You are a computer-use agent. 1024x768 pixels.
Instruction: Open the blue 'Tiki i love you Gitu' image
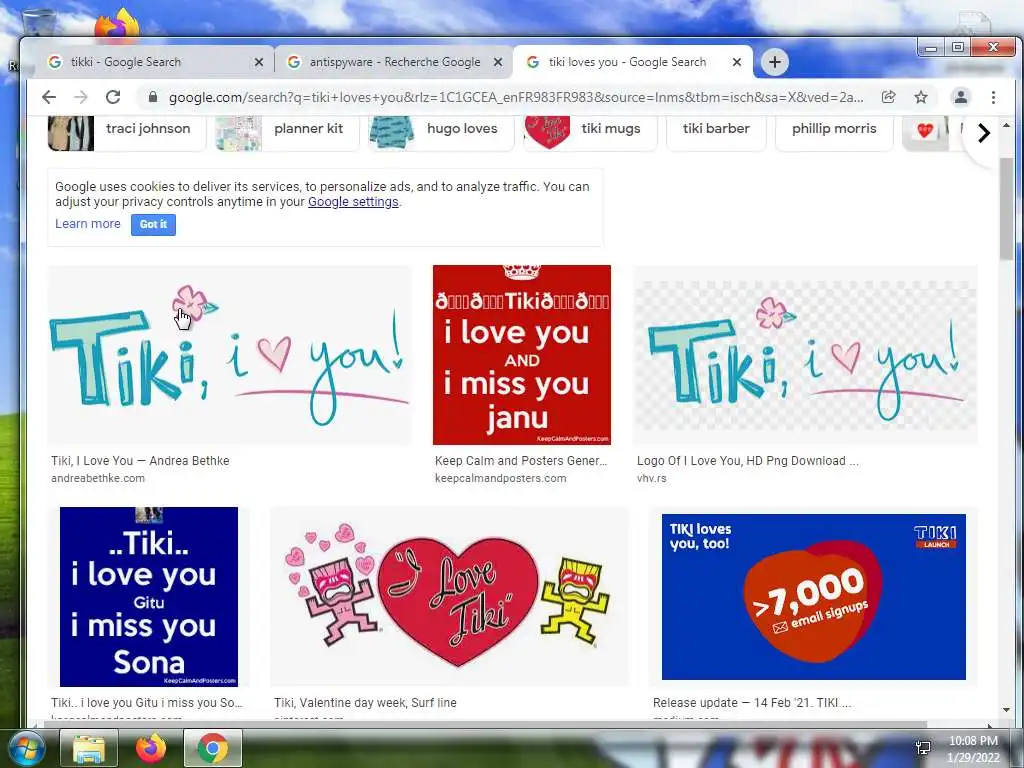pyautogui.click(x=148, y=597)
